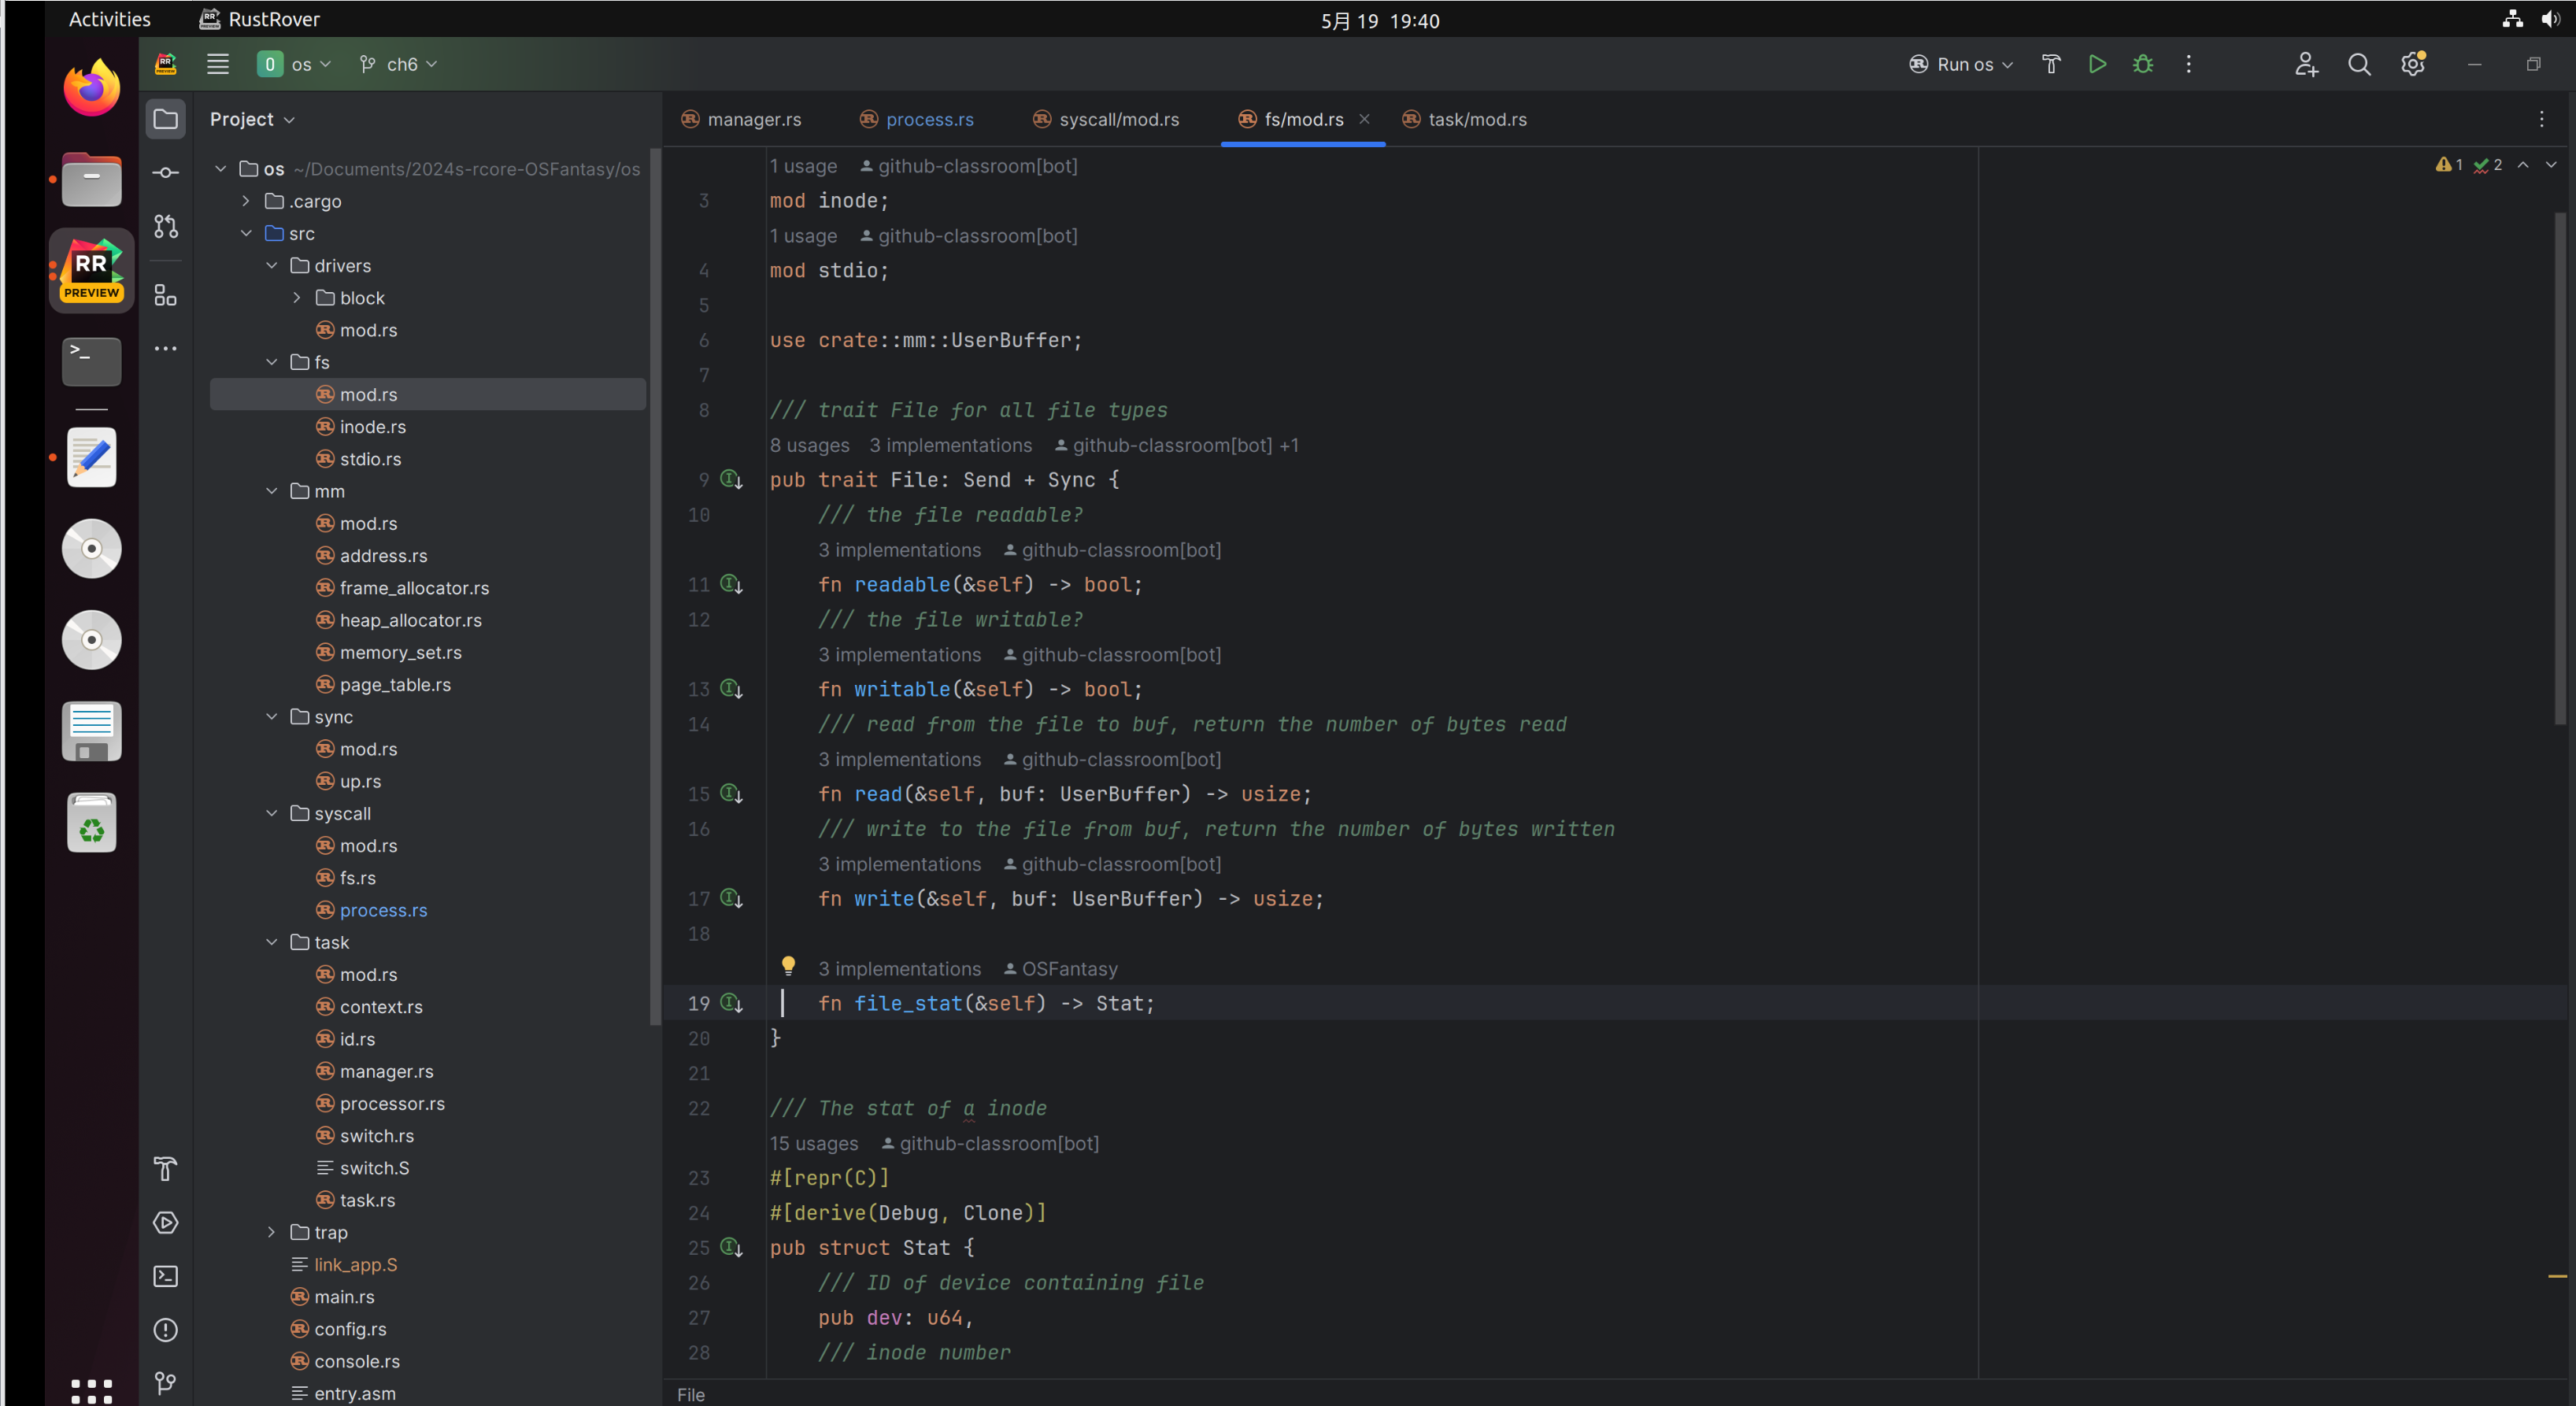Open Search Everywhere magnifier
The image size is (2576, 1406).
coord(2359,64)
